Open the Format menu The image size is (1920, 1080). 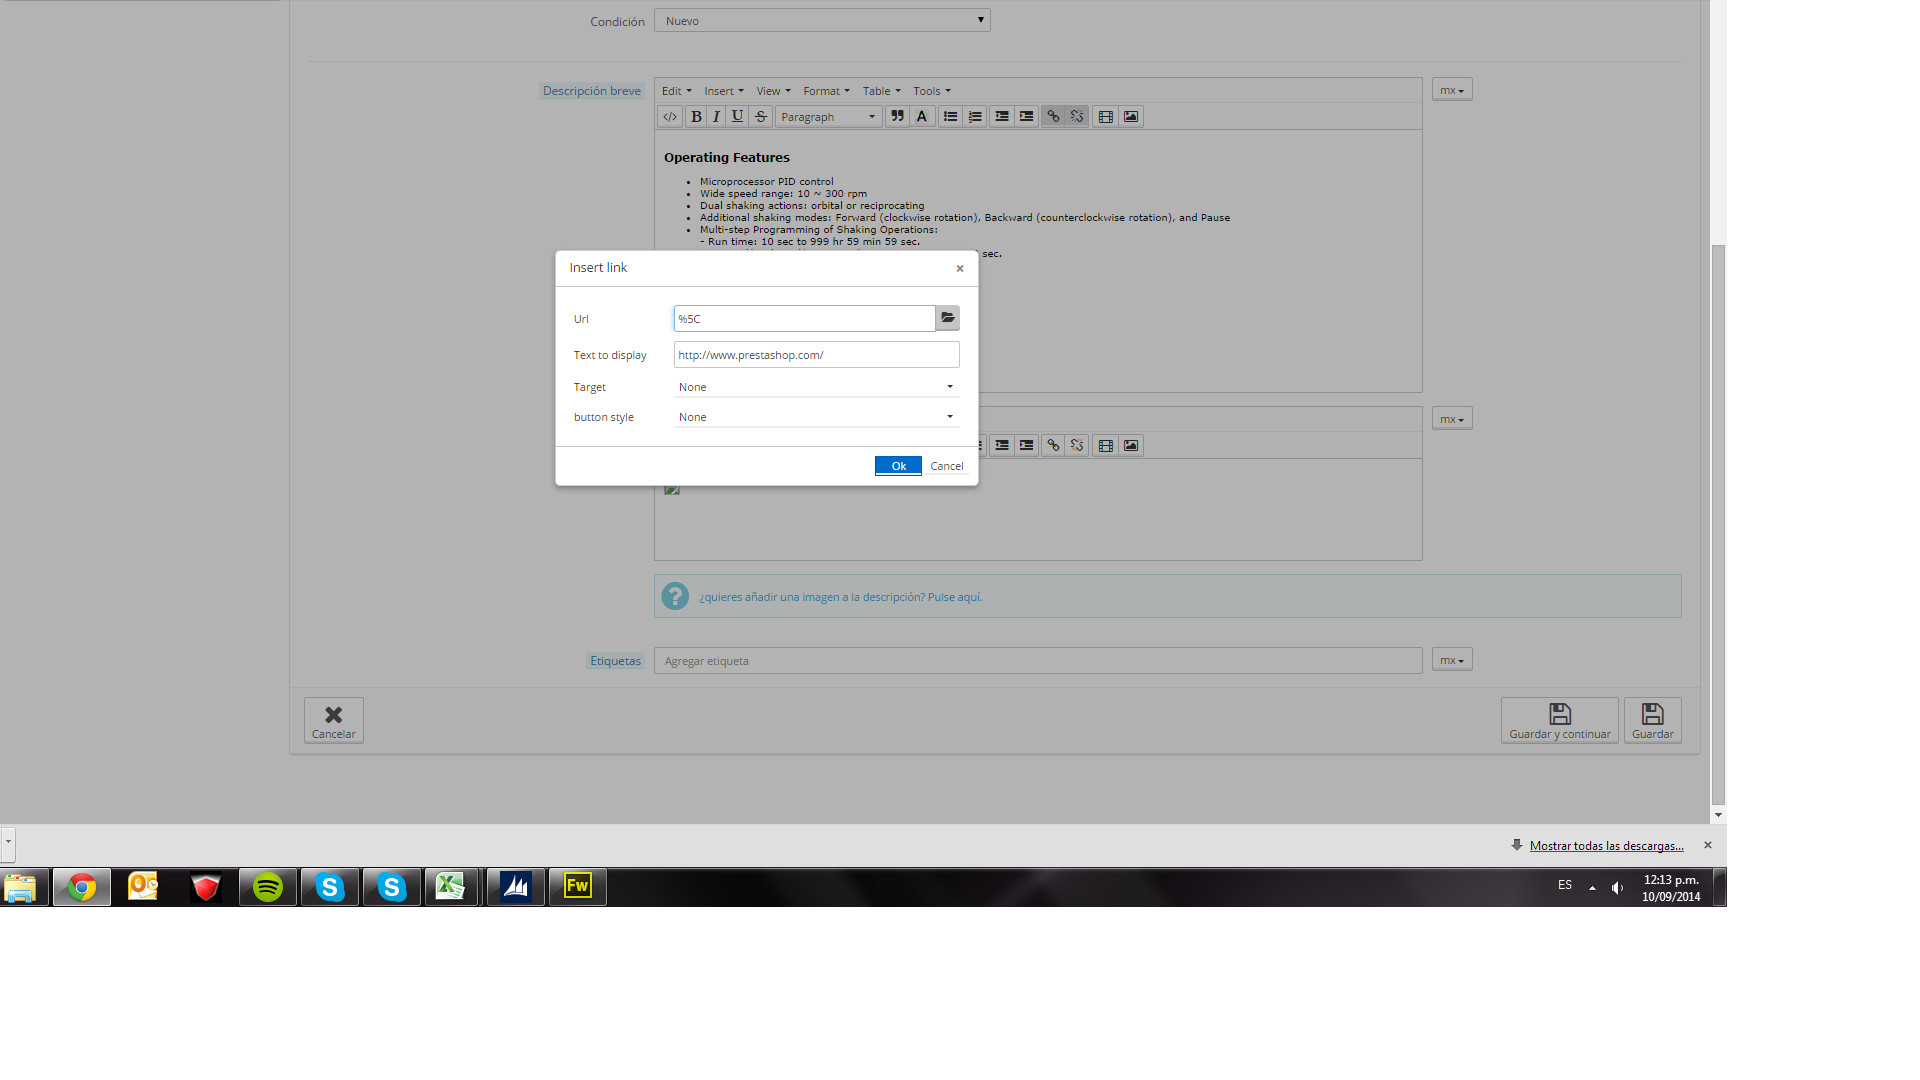point(826,91)
